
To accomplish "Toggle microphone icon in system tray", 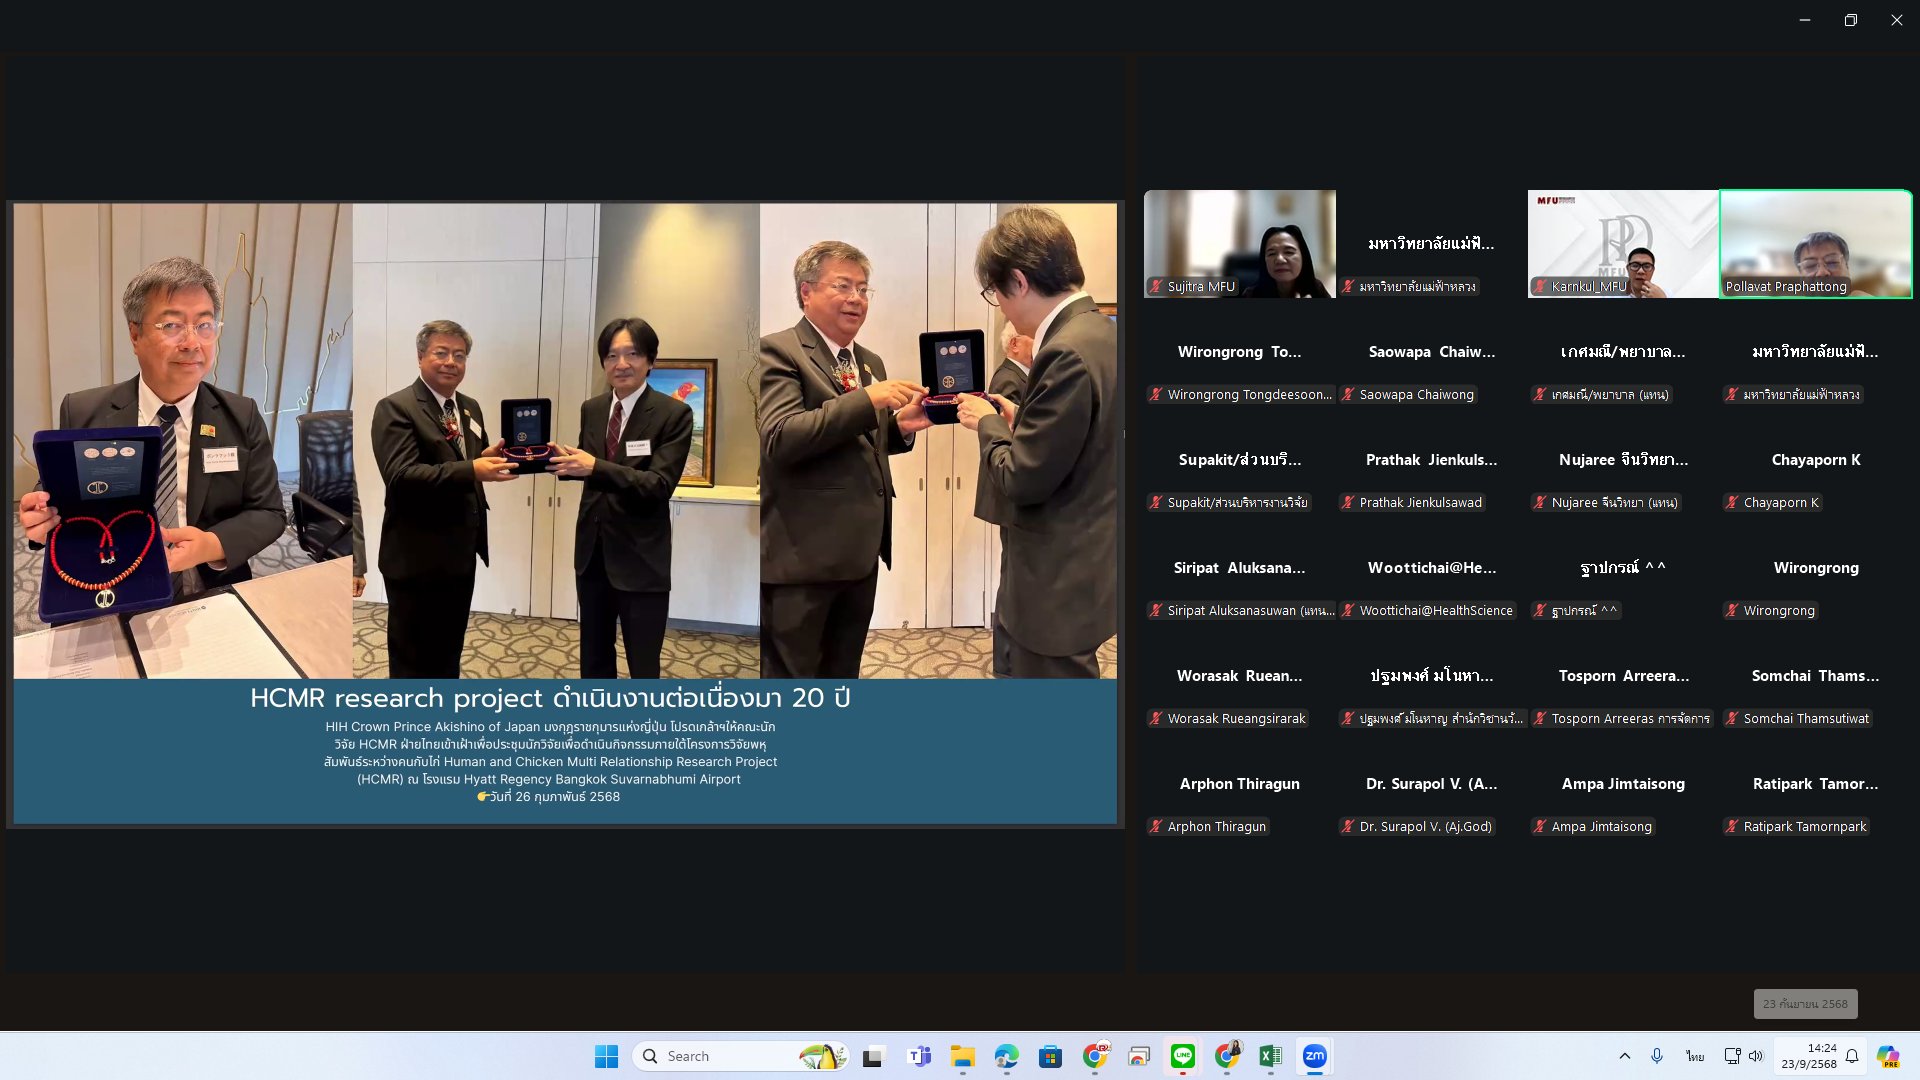I will pyautogui.click(x=1657, y=1056).
